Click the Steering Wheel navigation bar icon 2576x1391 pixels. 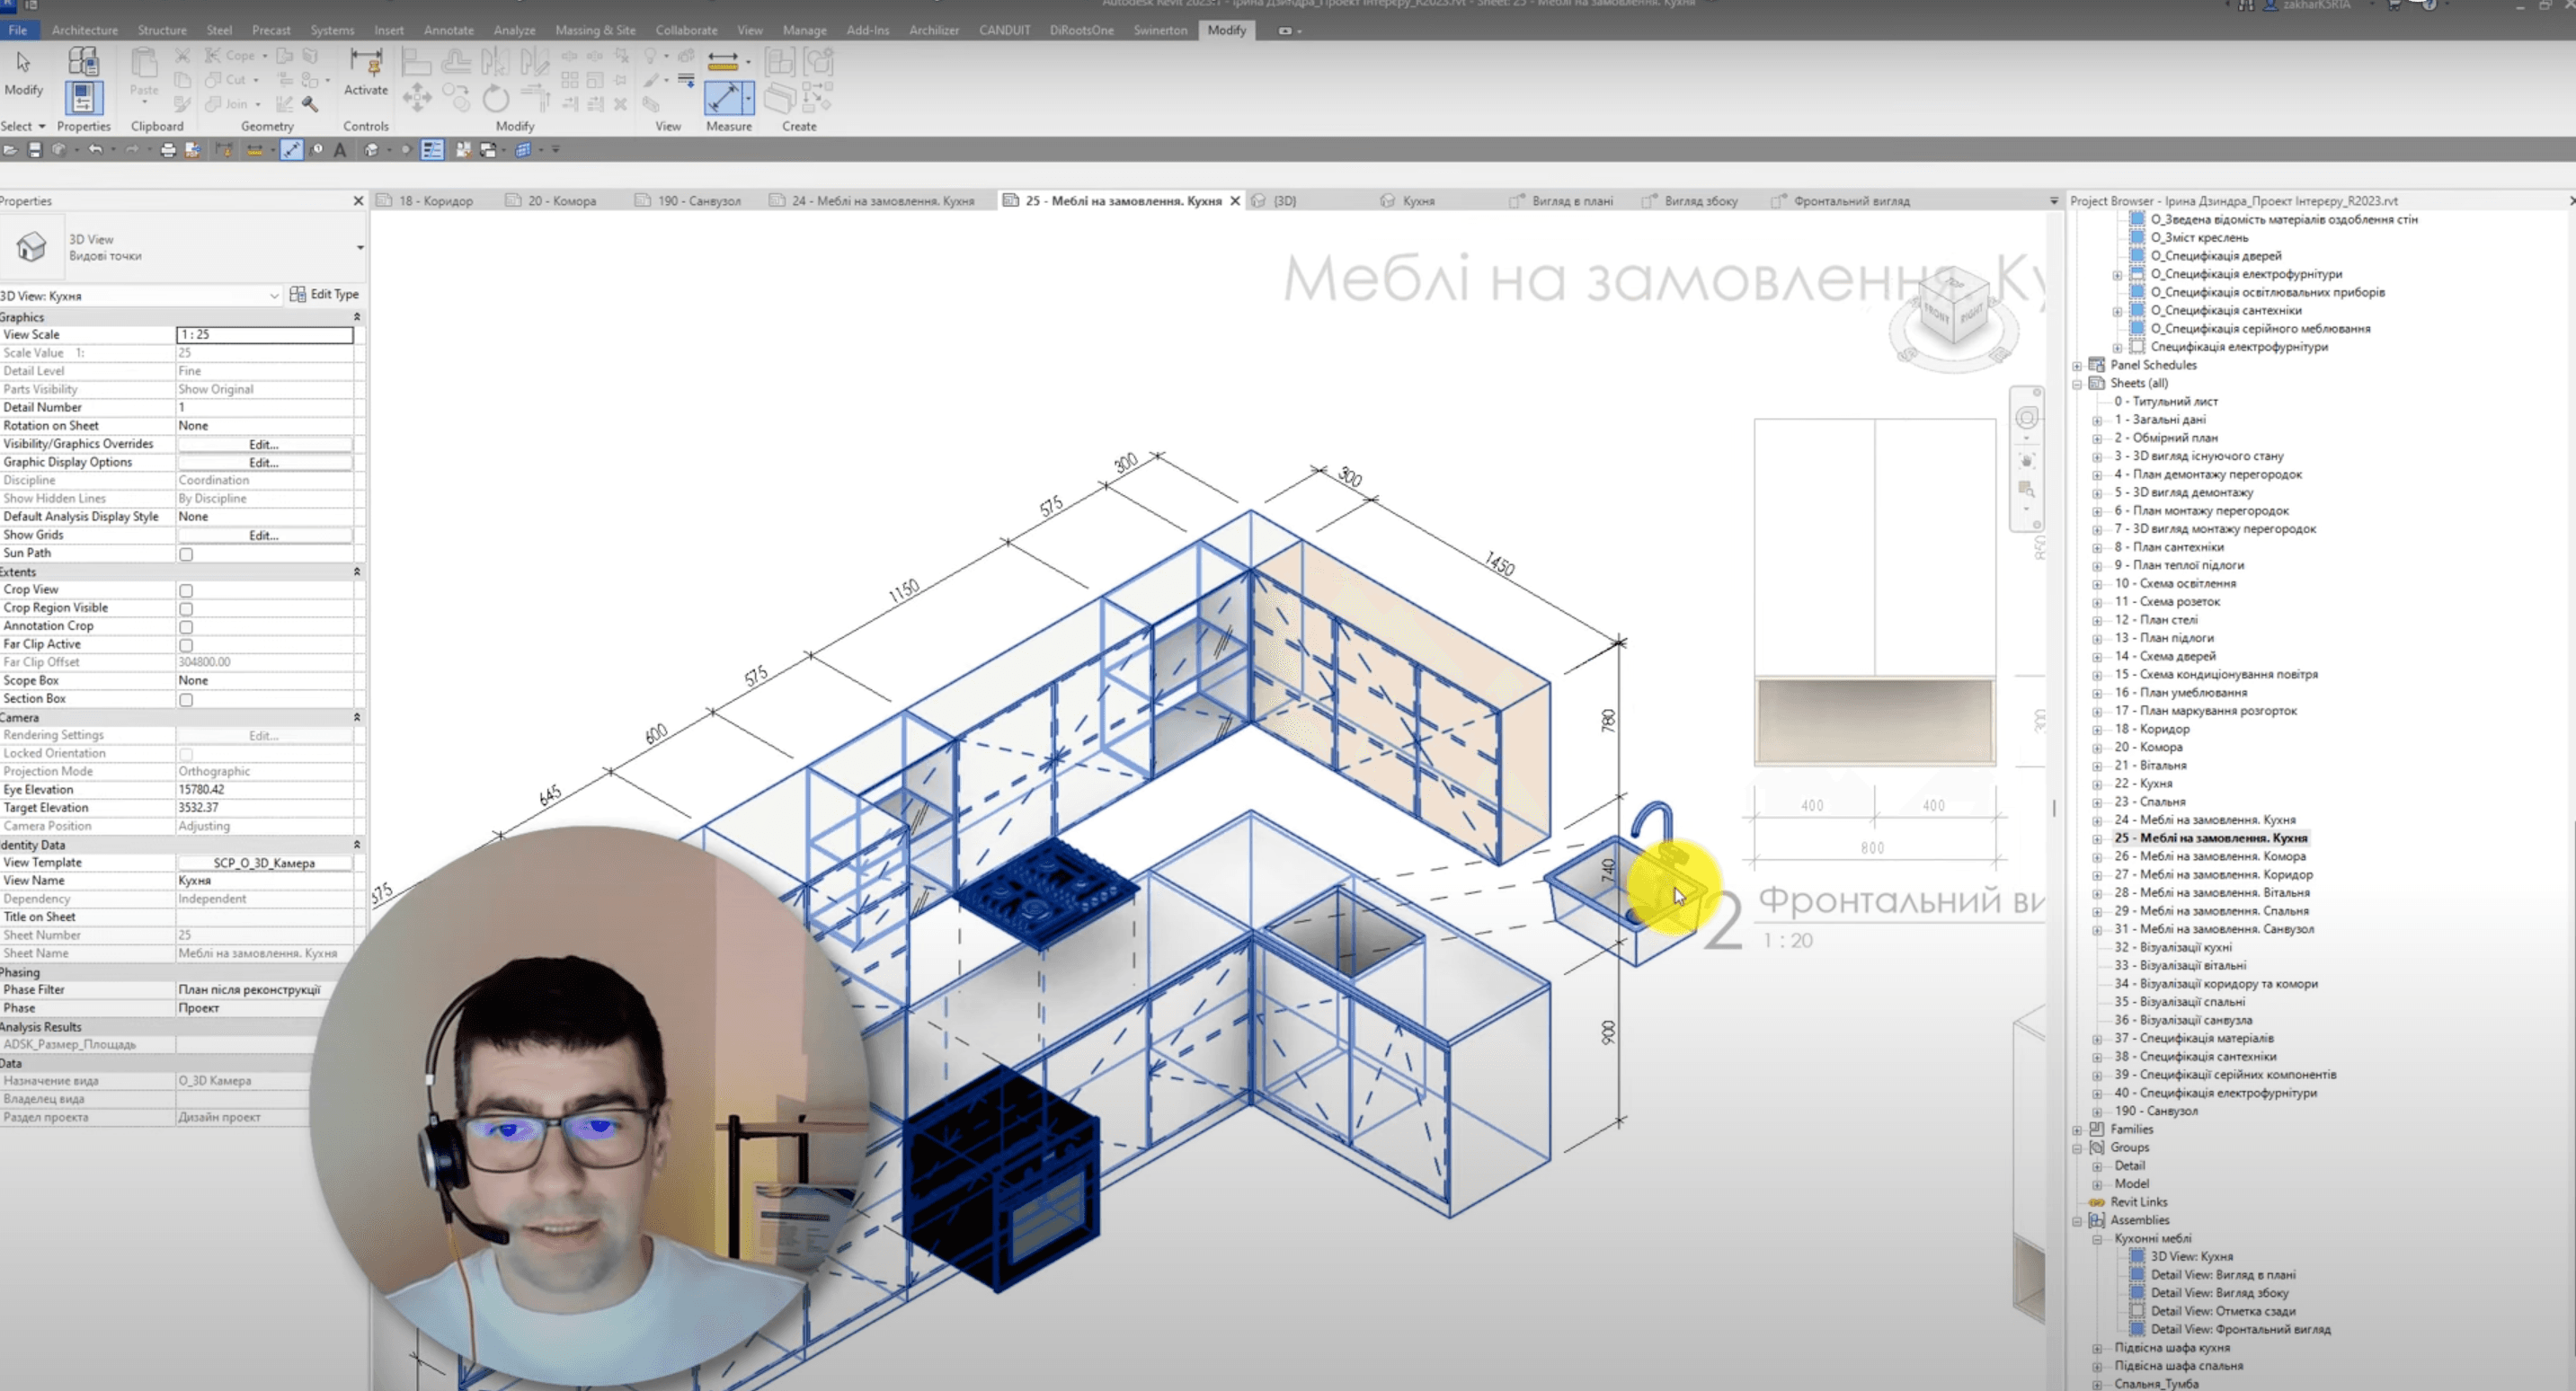[2027, 417]
